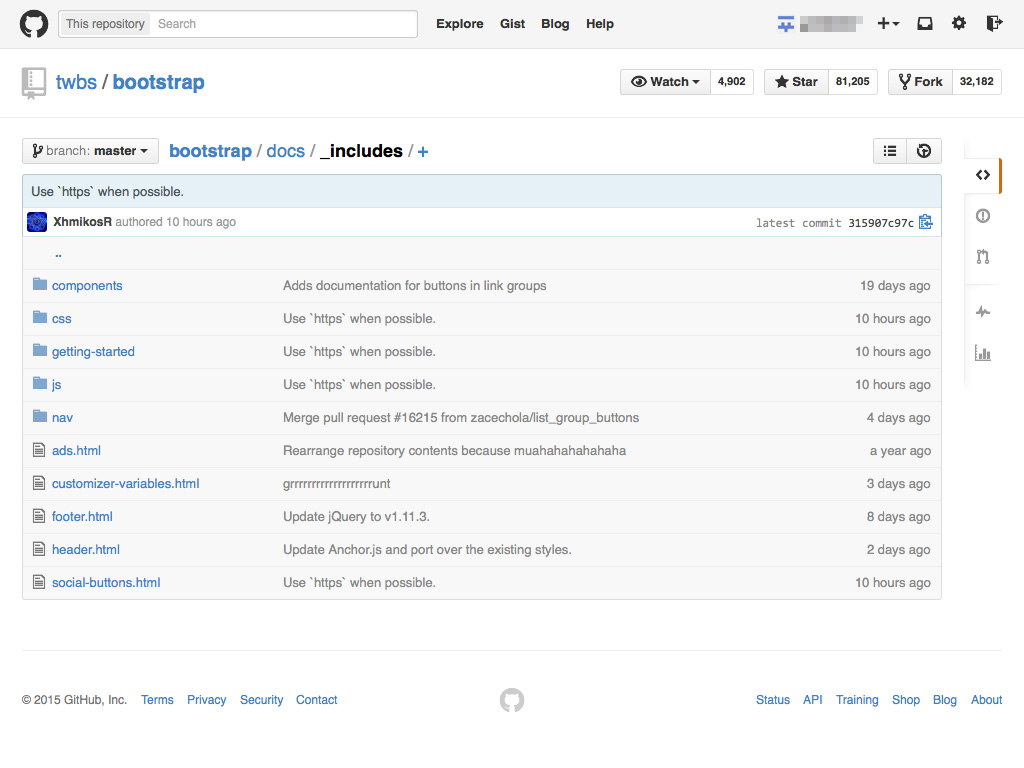View repository Pulse via sidebar icon
This screenshot has height=768, width=1024.
pyautogui.click(x=981, y=311)
